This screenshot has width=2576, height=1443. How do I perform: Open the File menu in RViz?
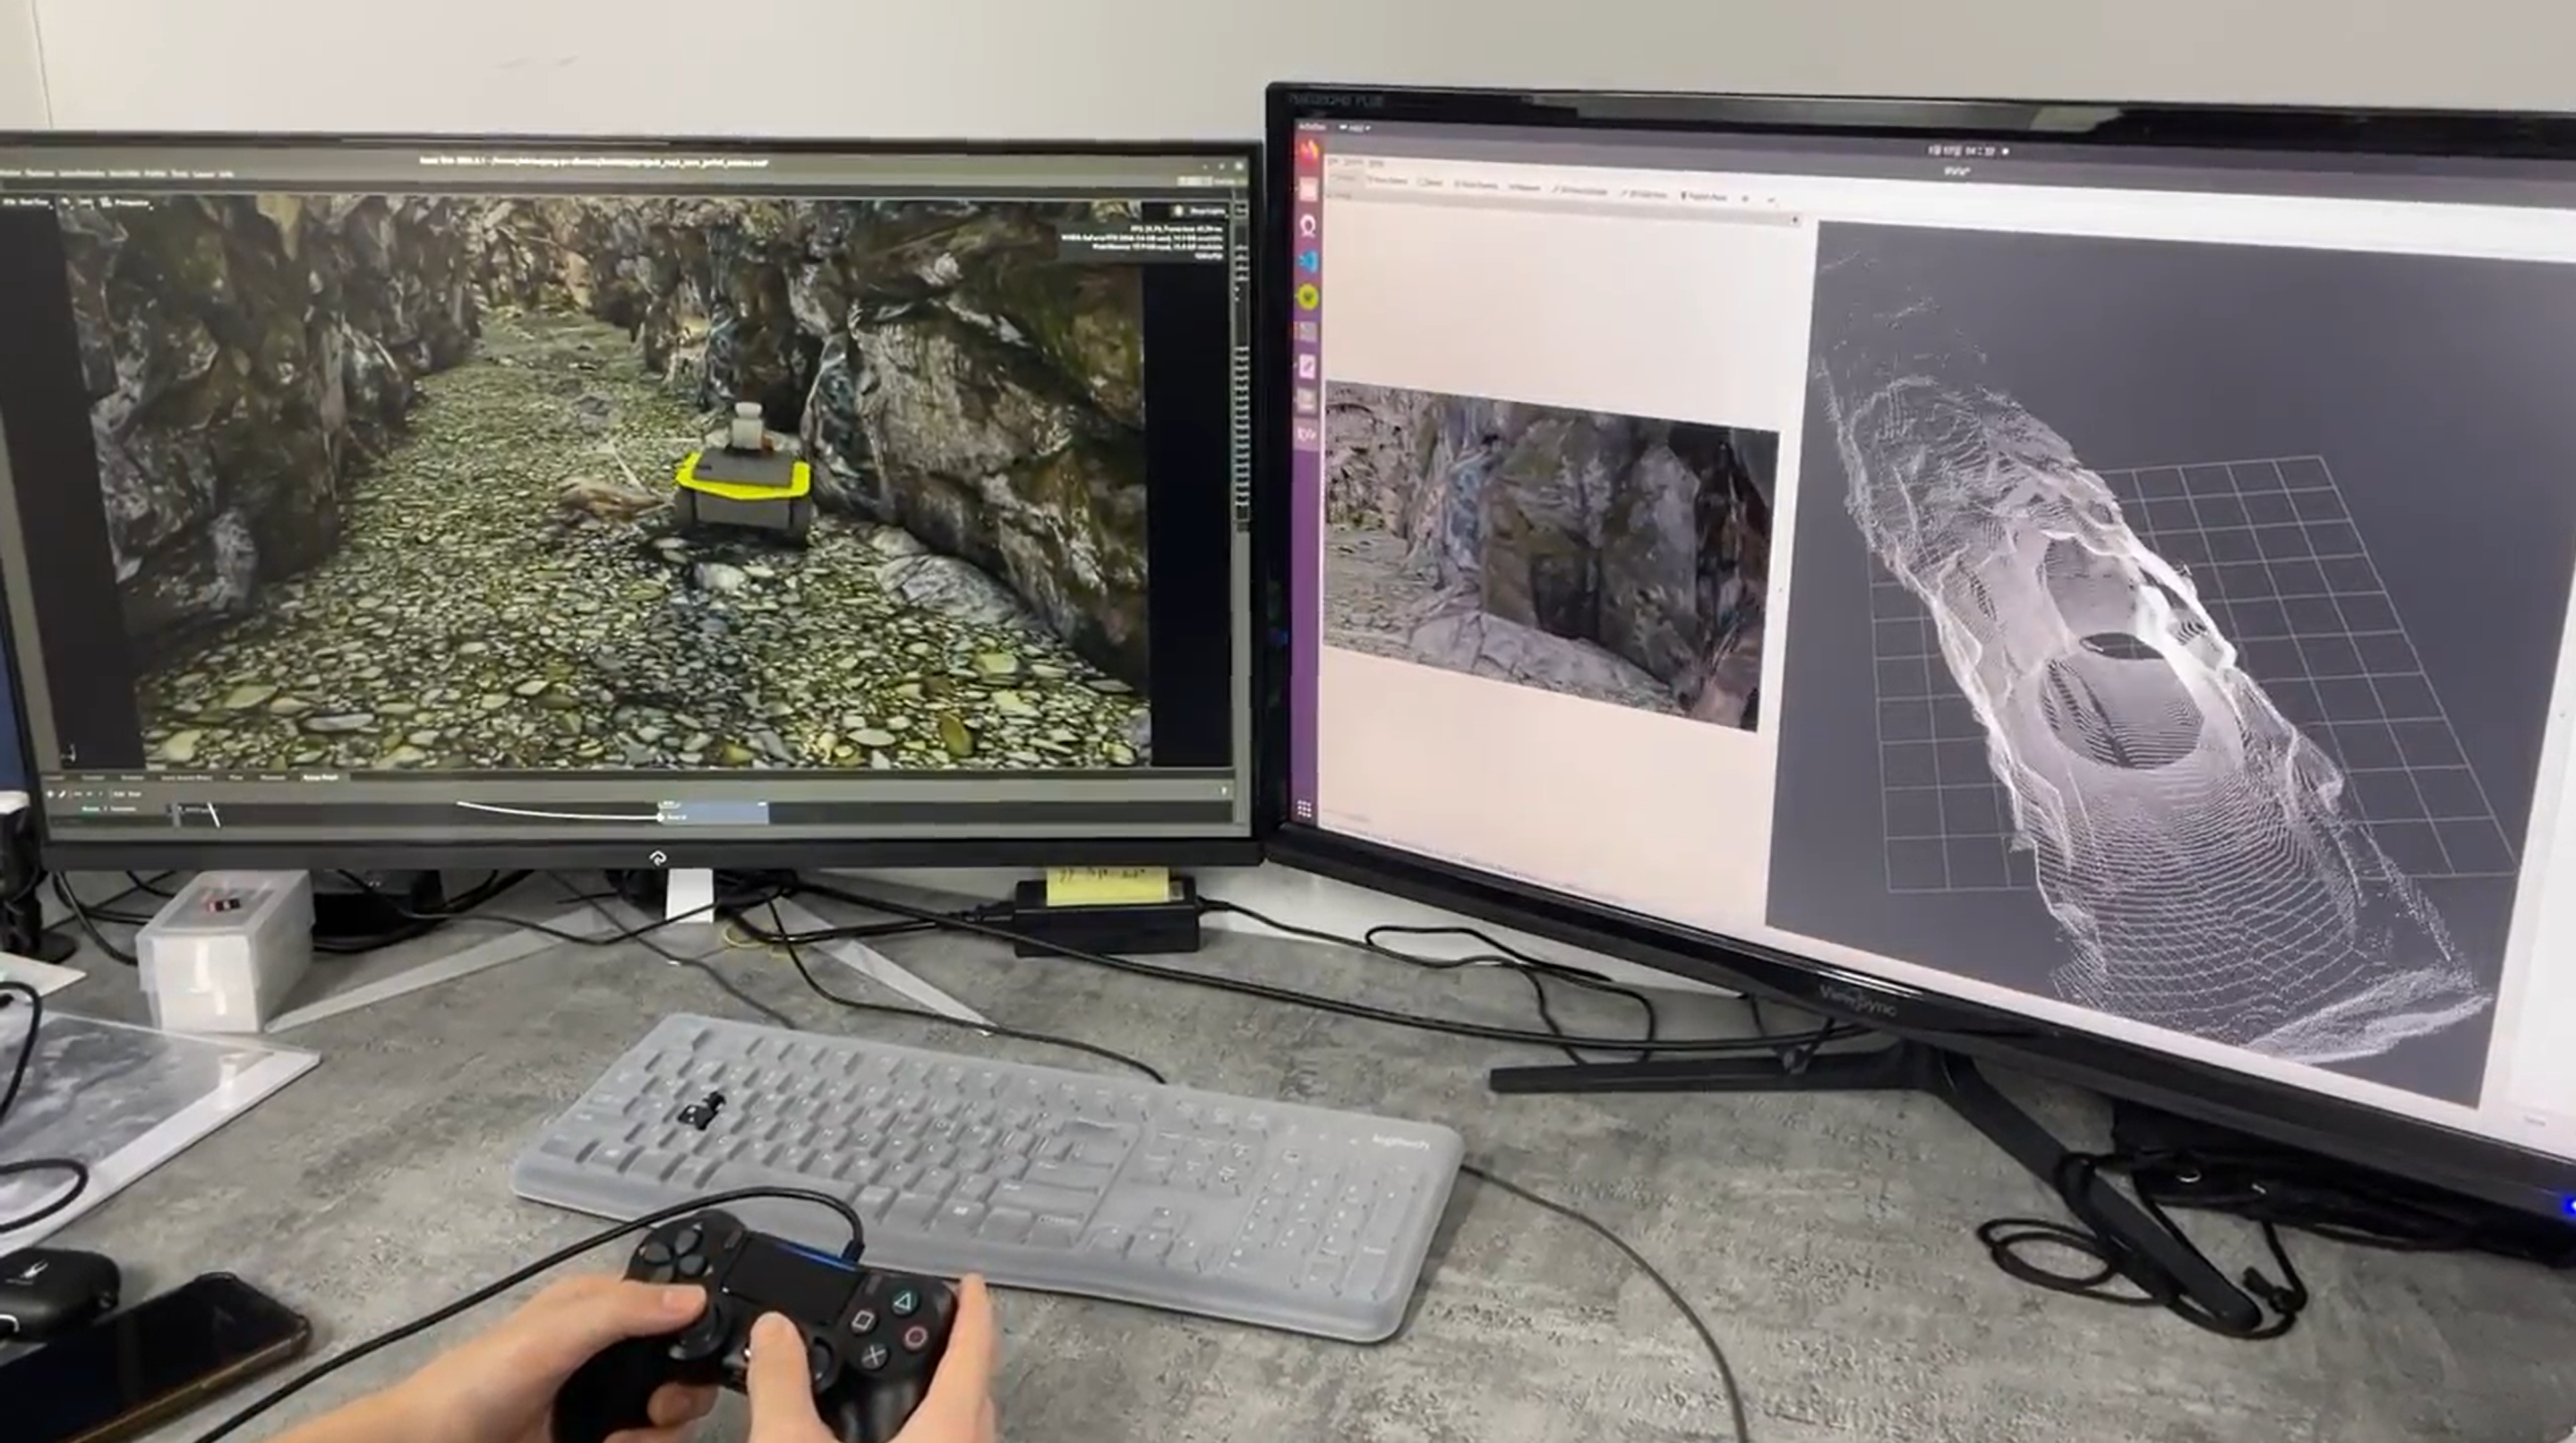tap(1334, 160)
